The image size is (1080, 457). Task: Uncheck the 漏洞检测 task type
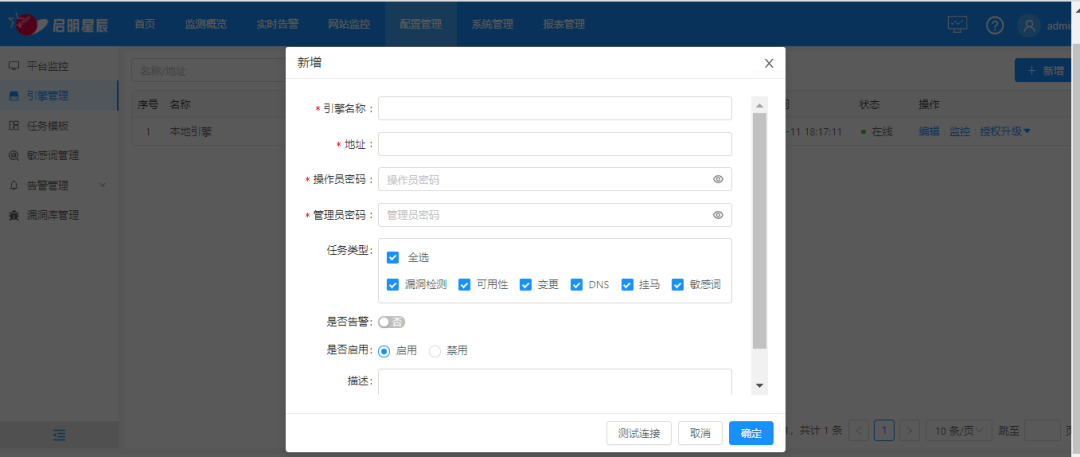(x=393, y=285)
